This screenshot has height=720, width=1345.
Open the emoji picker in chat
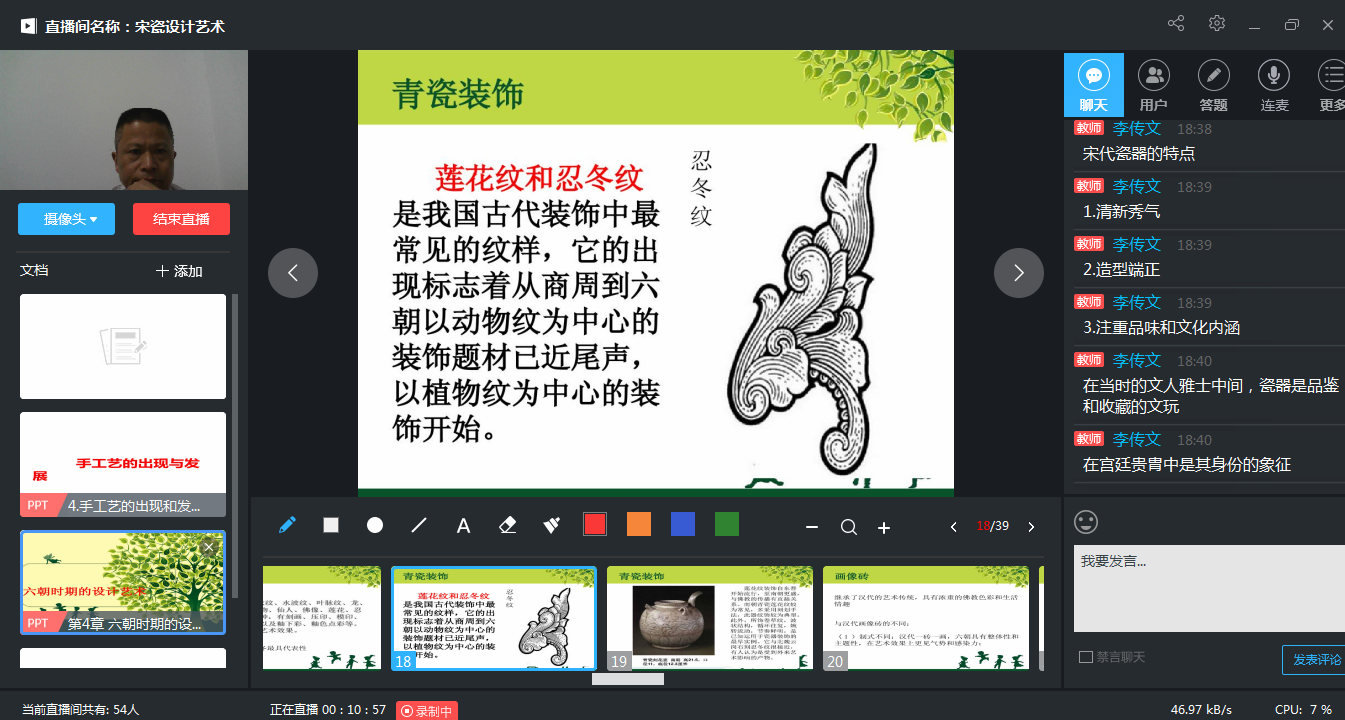point(1085,522)
